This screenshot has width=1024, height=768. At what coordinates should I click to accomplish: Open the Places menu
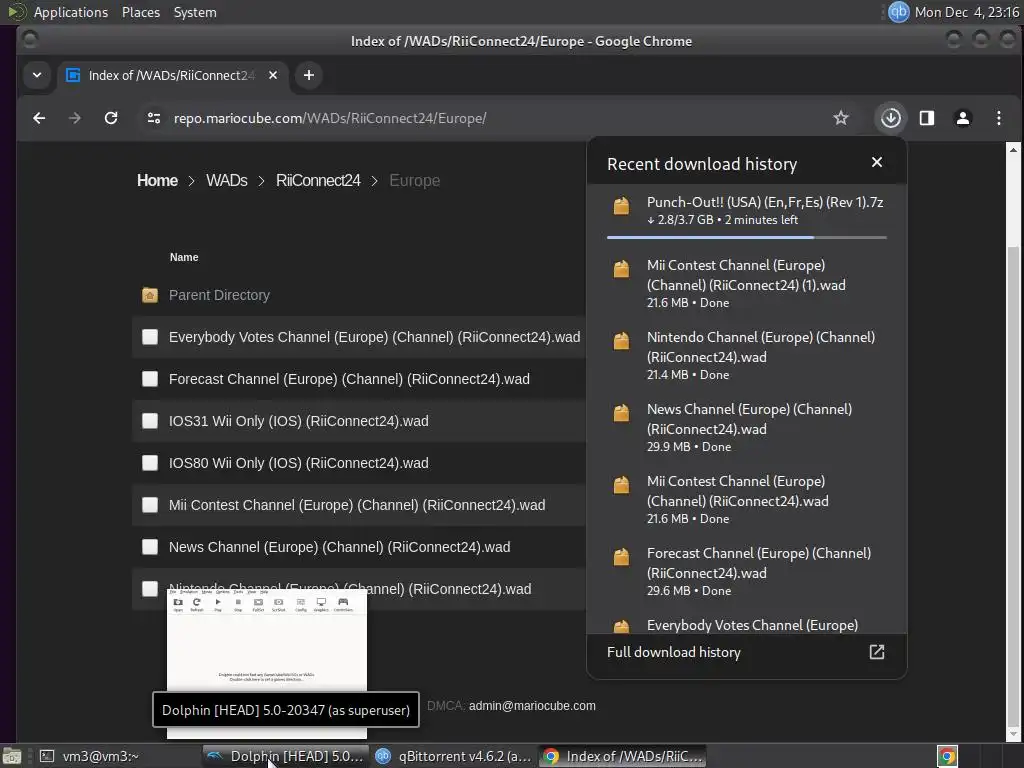[140, 12]
